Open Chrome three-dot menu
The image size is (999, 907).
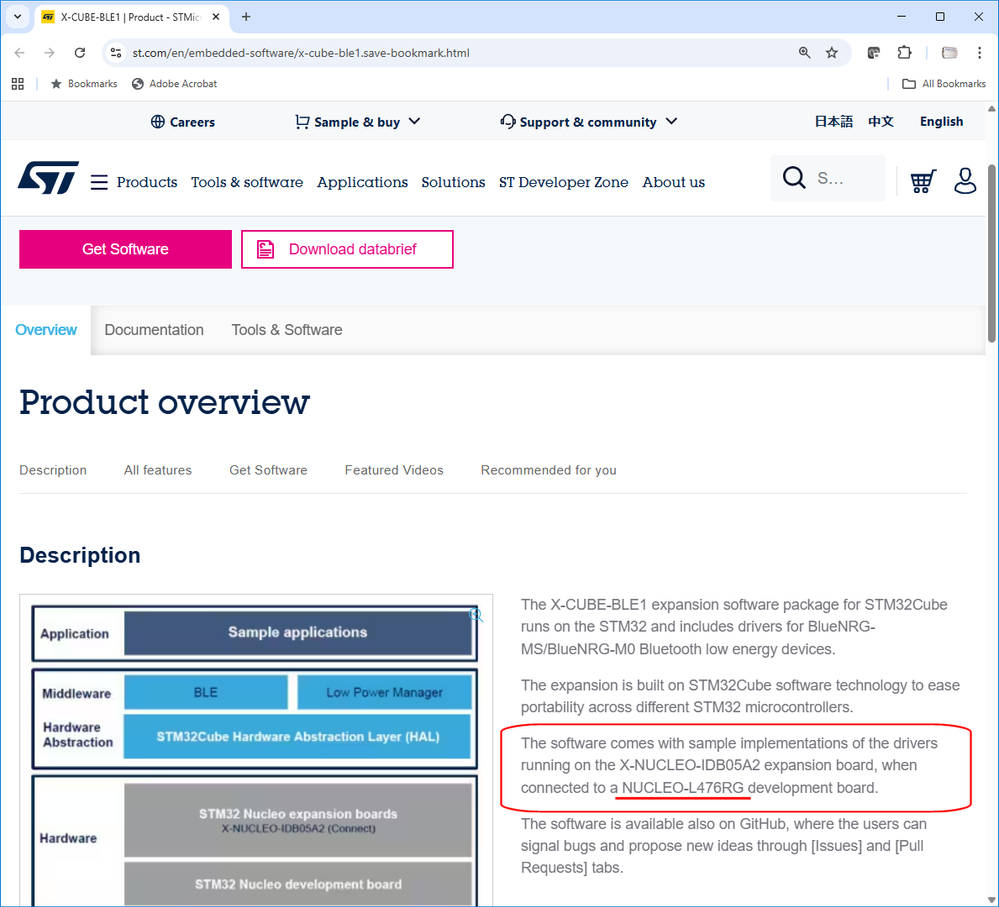(x=979, y=53)
